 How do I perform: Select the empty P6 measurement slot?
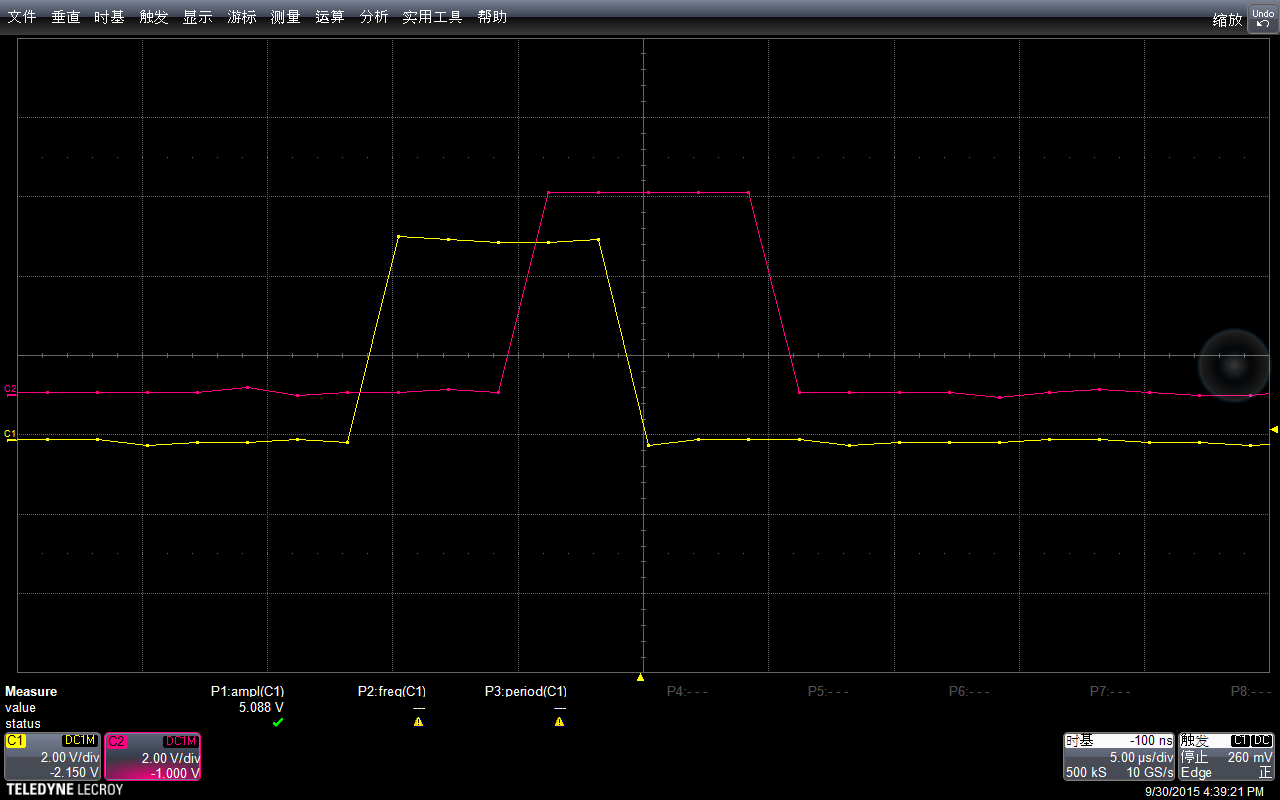point(969,691)
